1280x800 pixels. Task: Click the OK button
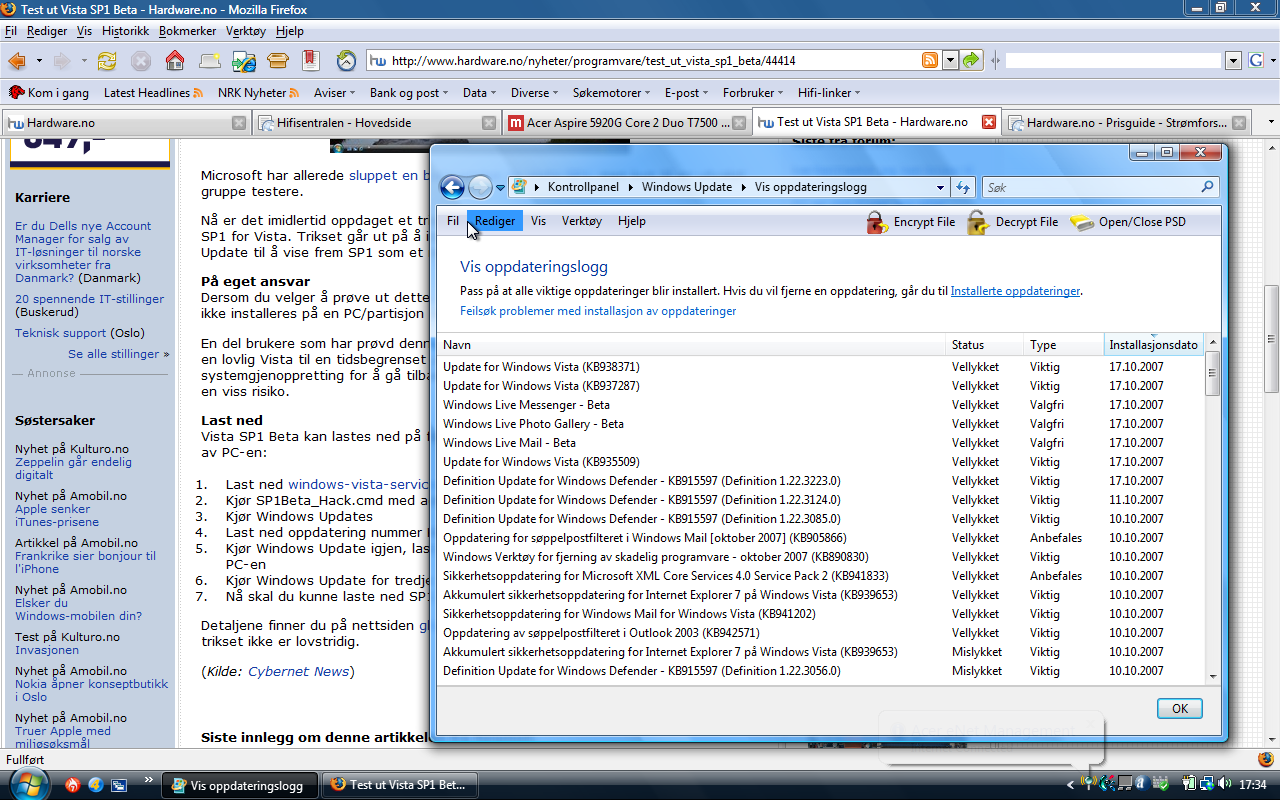[1180, 708]
